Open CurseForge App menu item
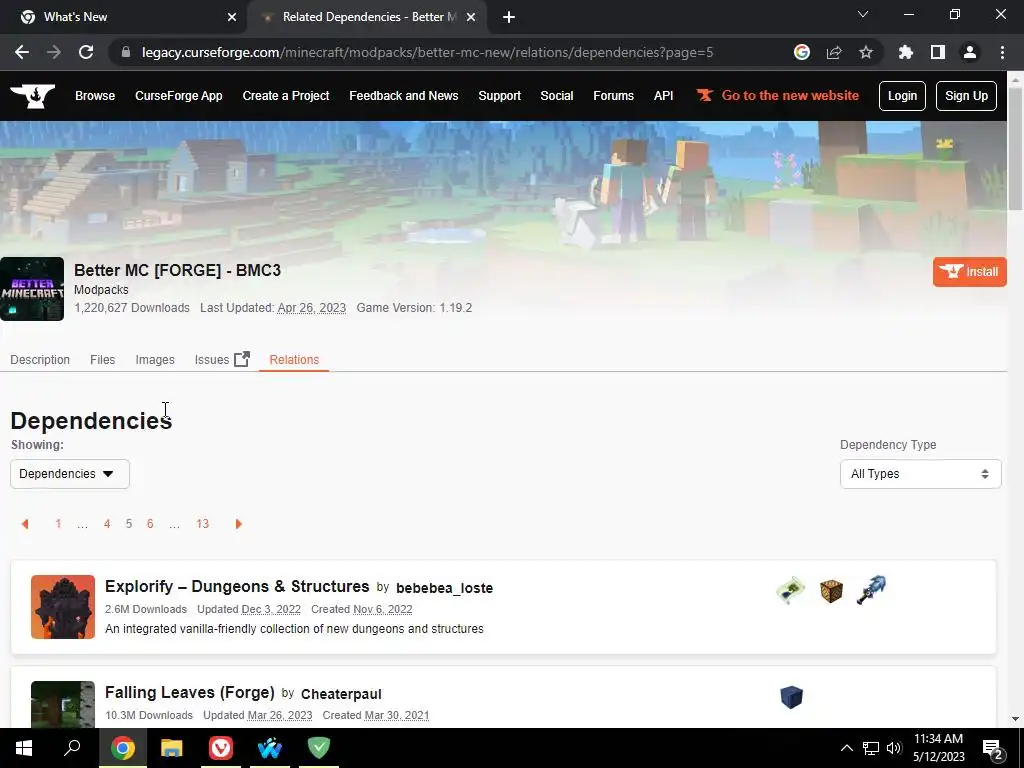 tap(178, 96)
